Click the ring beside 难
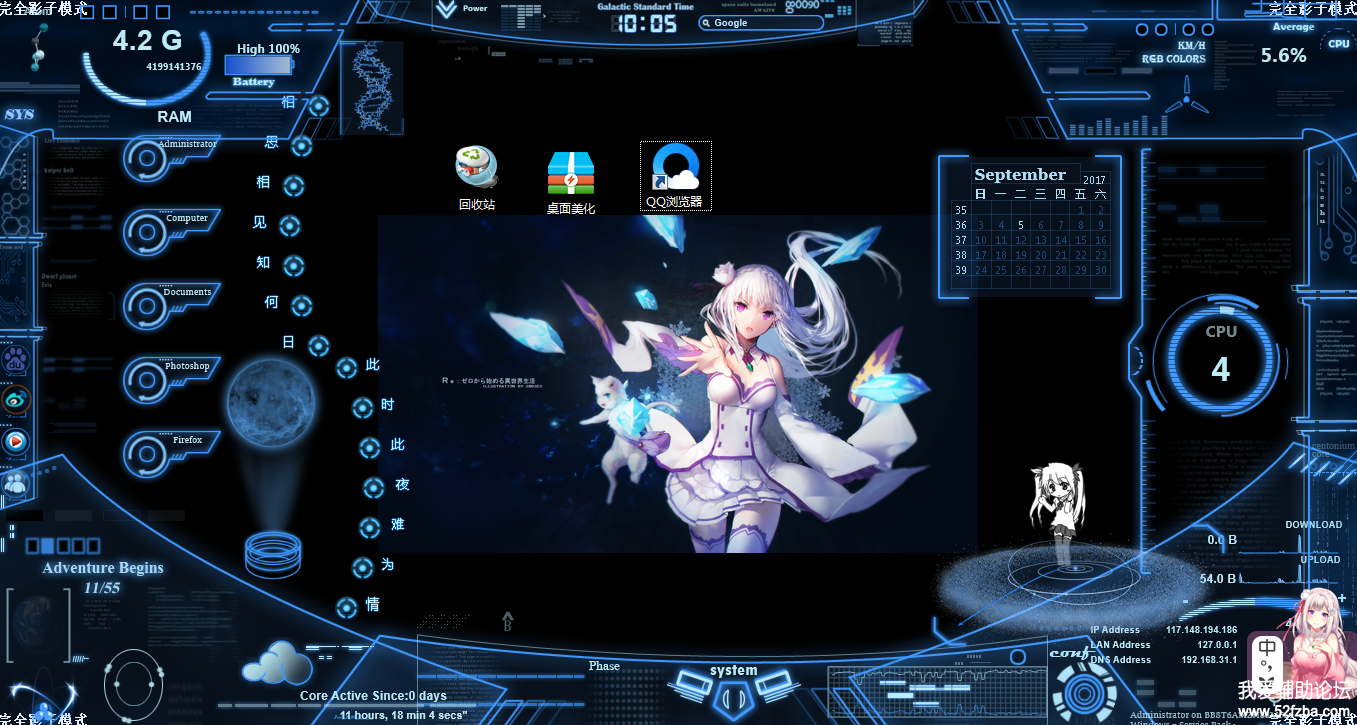The image size is (1357, 725). tap(370, 528)
